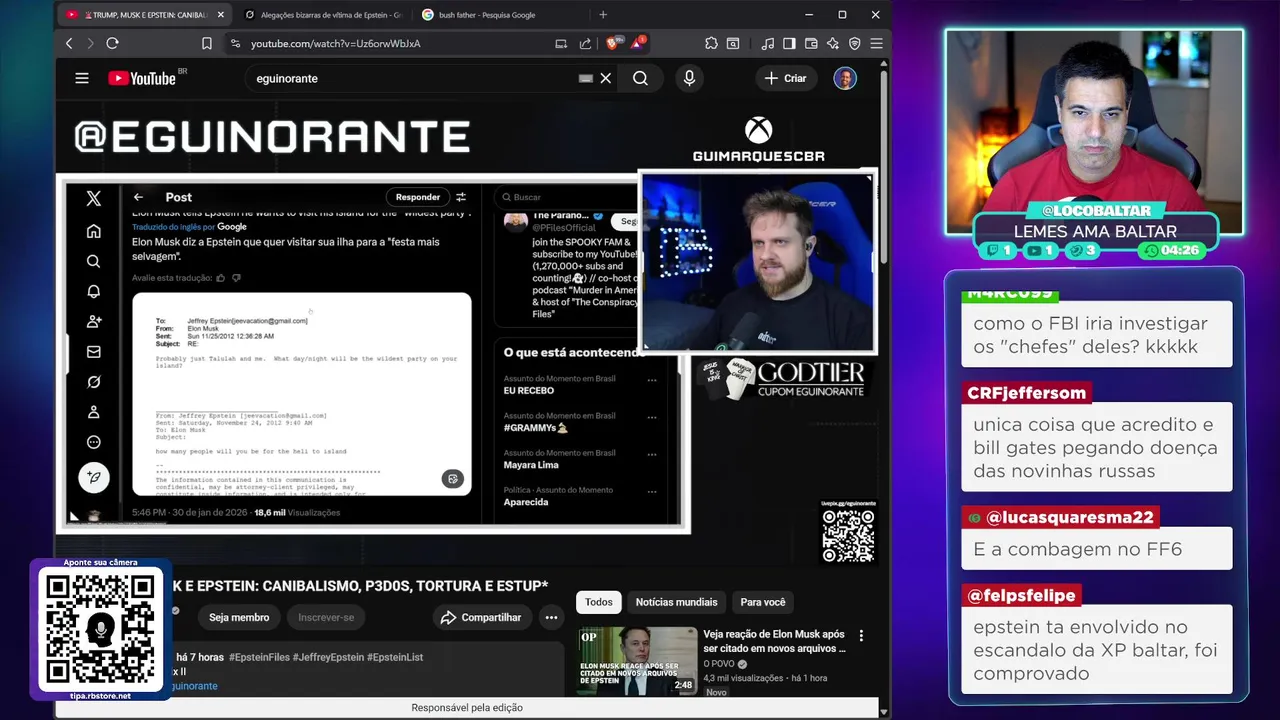This screenshot has height=720, width=1280.
Task: Click the X notifications bell in video
Action: point(93,291)
